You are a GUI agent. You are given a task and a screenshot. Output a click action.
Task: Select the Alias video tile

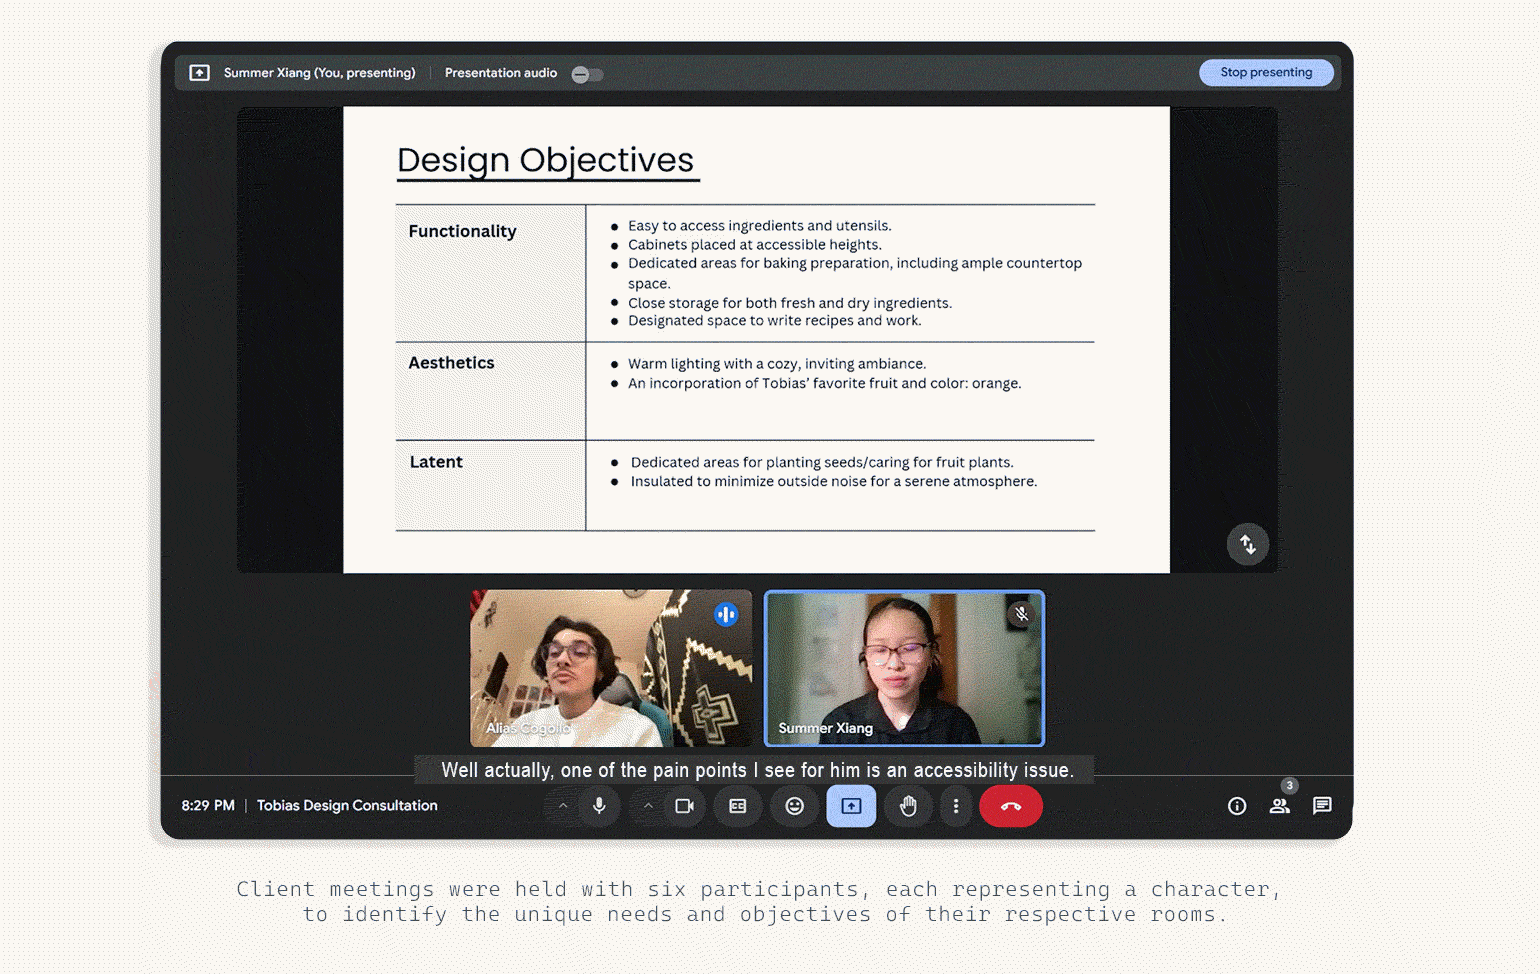[x=611, y=668]
